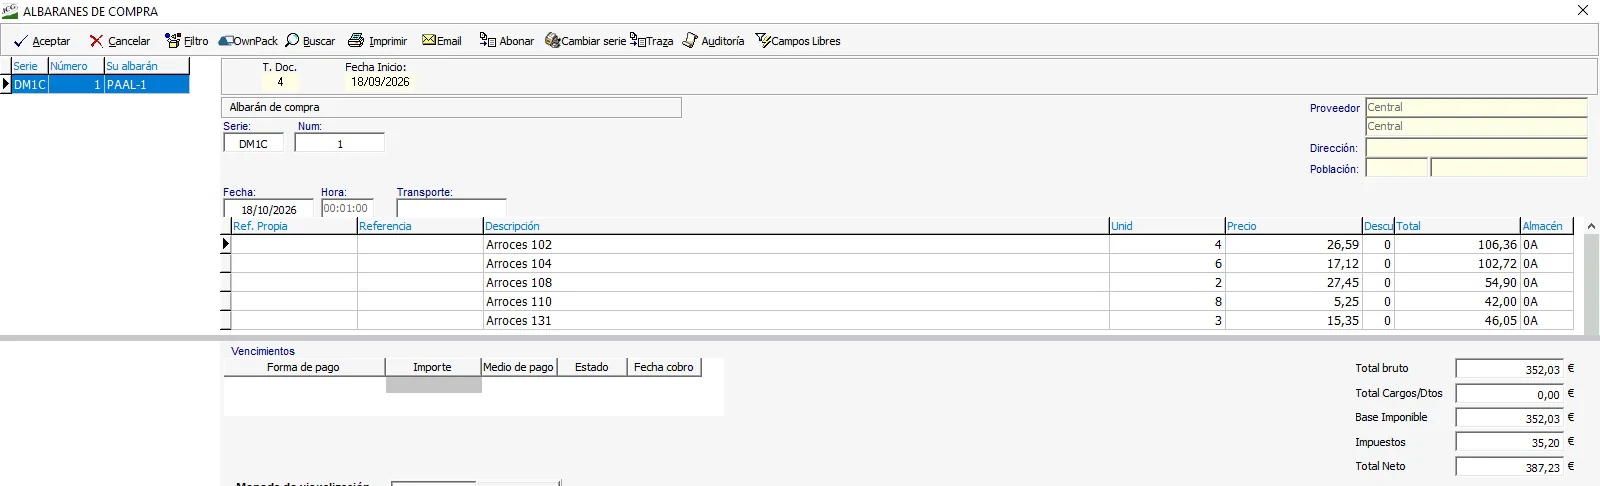Click the Buscar magnifier icon
1600x486 pixels.
(292, 41)
